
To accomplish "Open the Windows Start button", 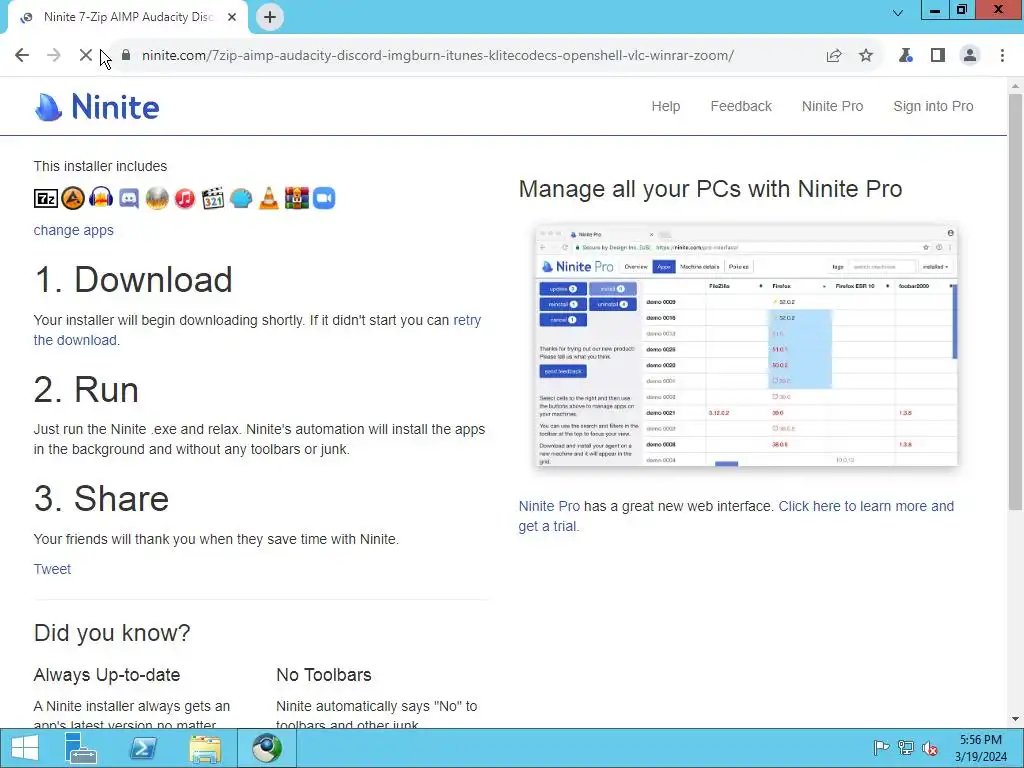I will click(x=25, y=748).
